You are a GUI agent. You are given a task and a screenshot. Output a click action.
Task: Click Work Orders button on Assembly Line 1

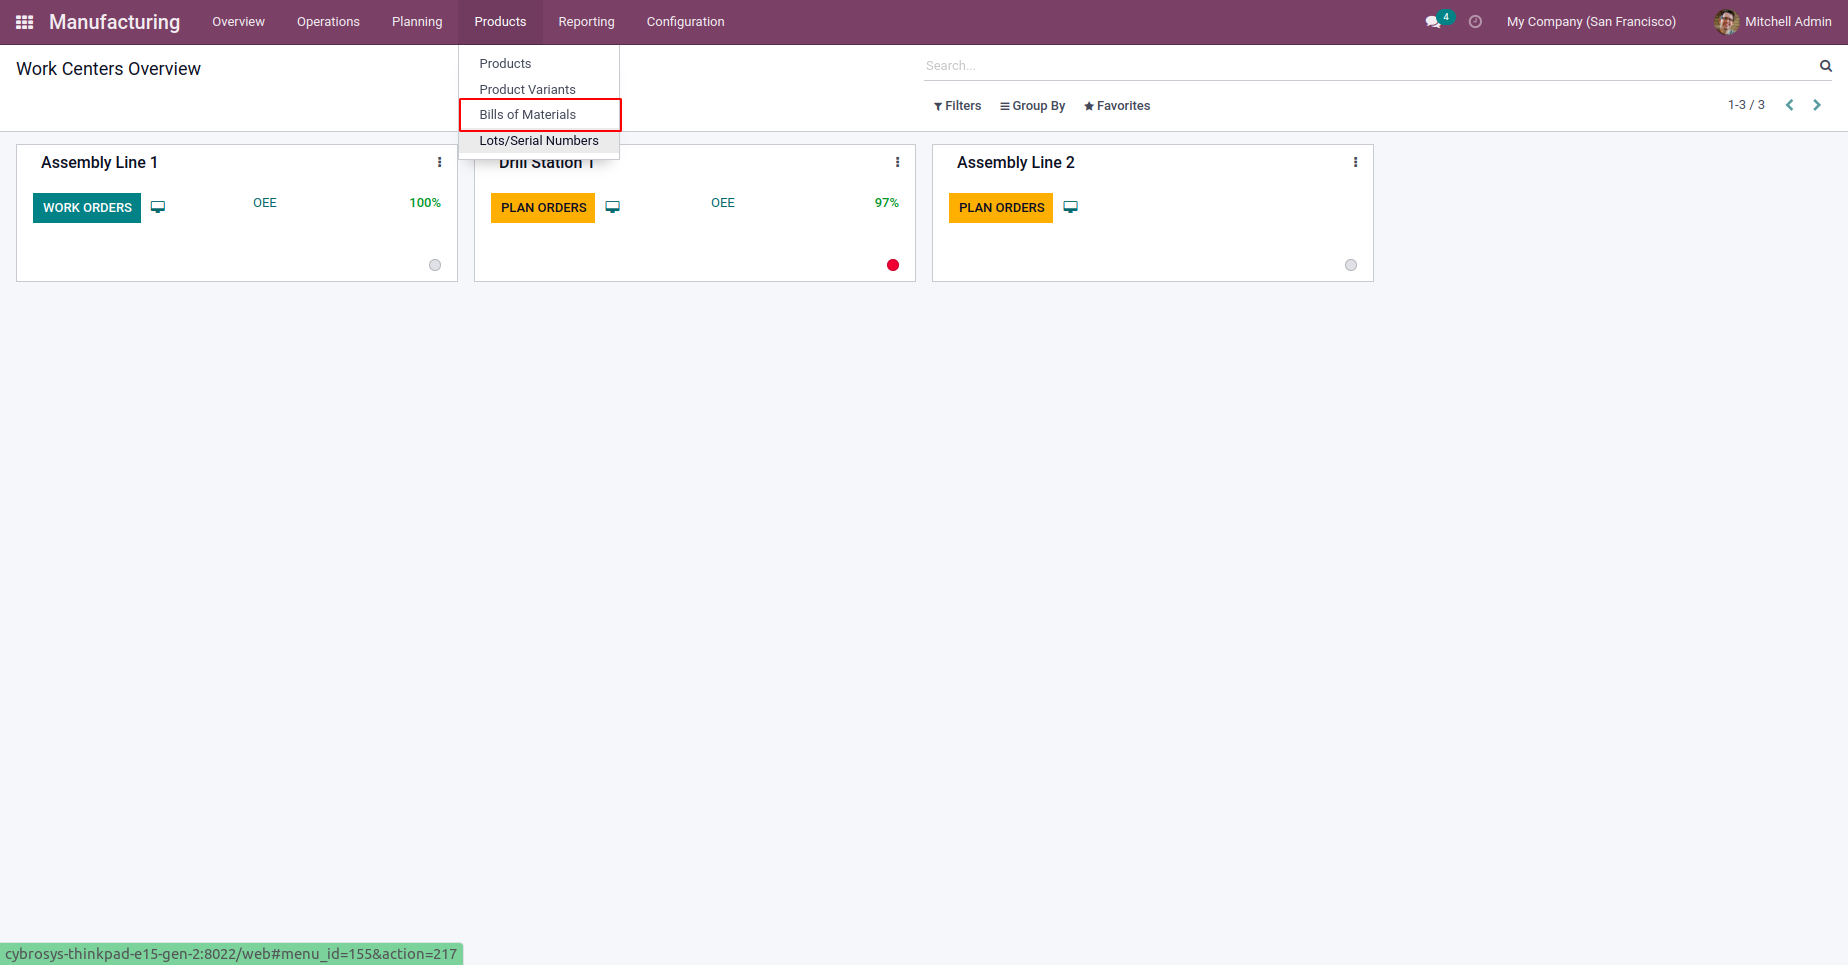[87, 208]
